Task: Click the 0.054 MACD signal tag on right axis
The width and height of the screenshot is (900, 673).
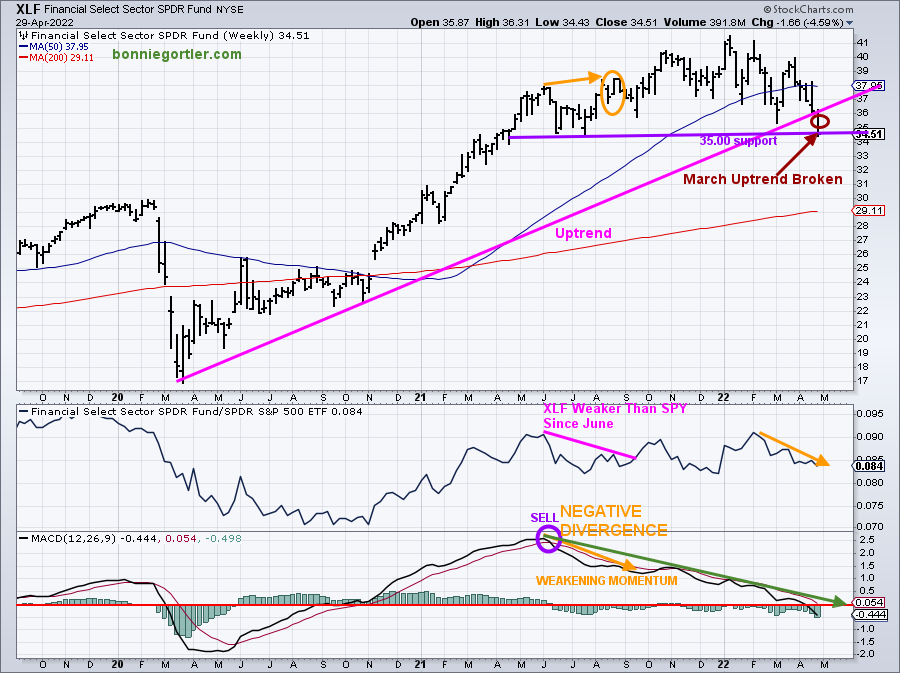Action: pyautogui.click(x=869, y=602)
